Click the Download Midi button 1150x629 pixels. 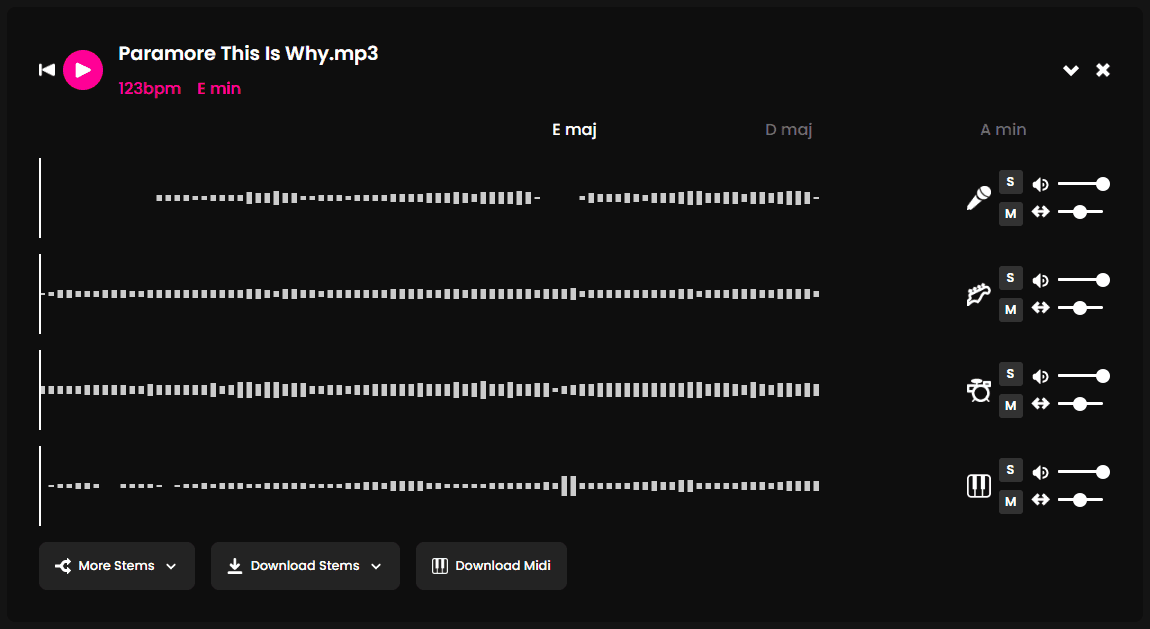[x=491, y=565]
